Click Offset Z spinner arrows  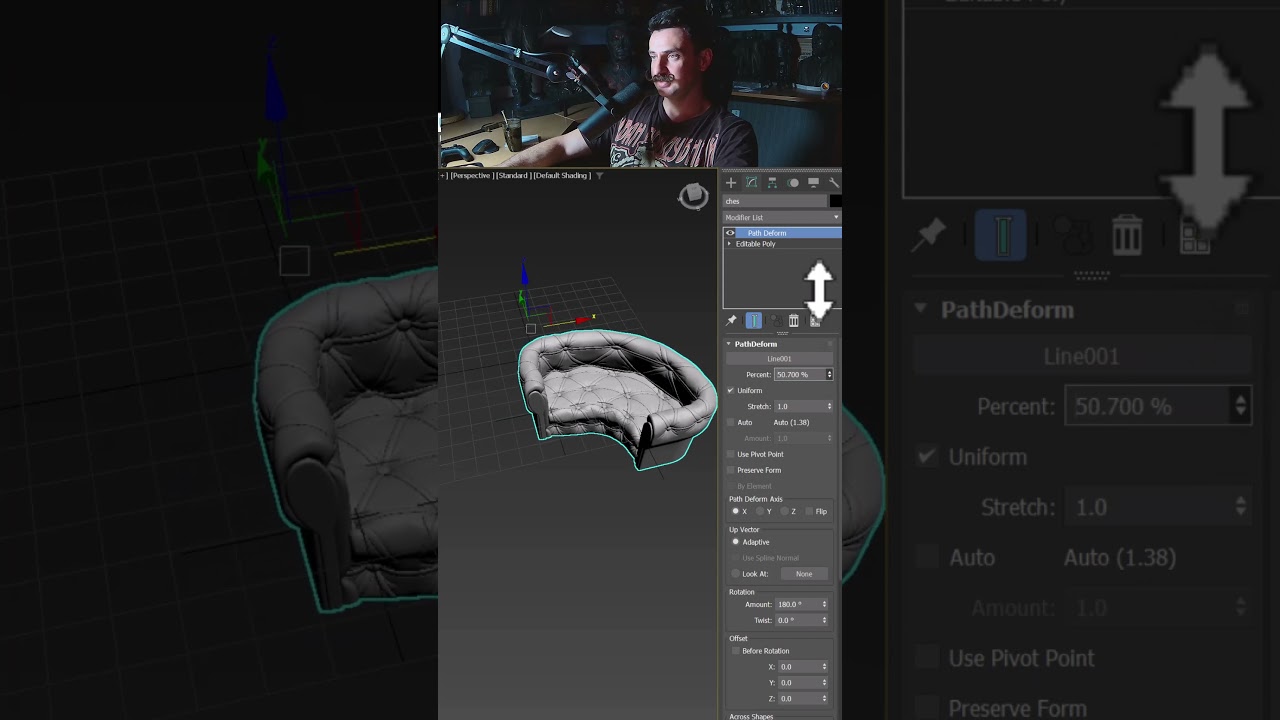824,698
